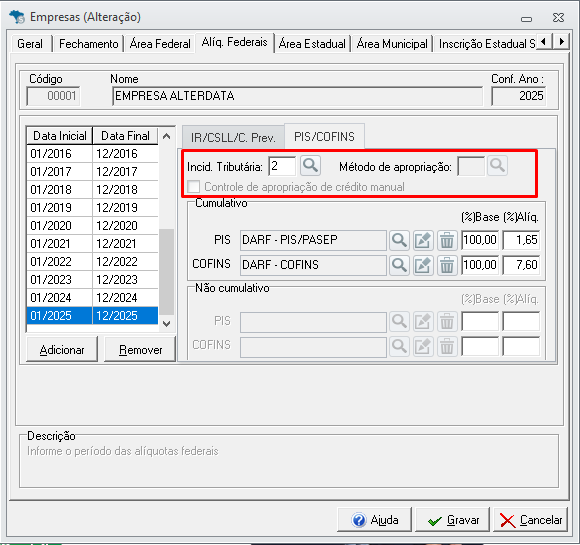The image size is (580, 545).
Task: Search DARF for Não cumulativo COFINS
Action: [x=399, y=346]
